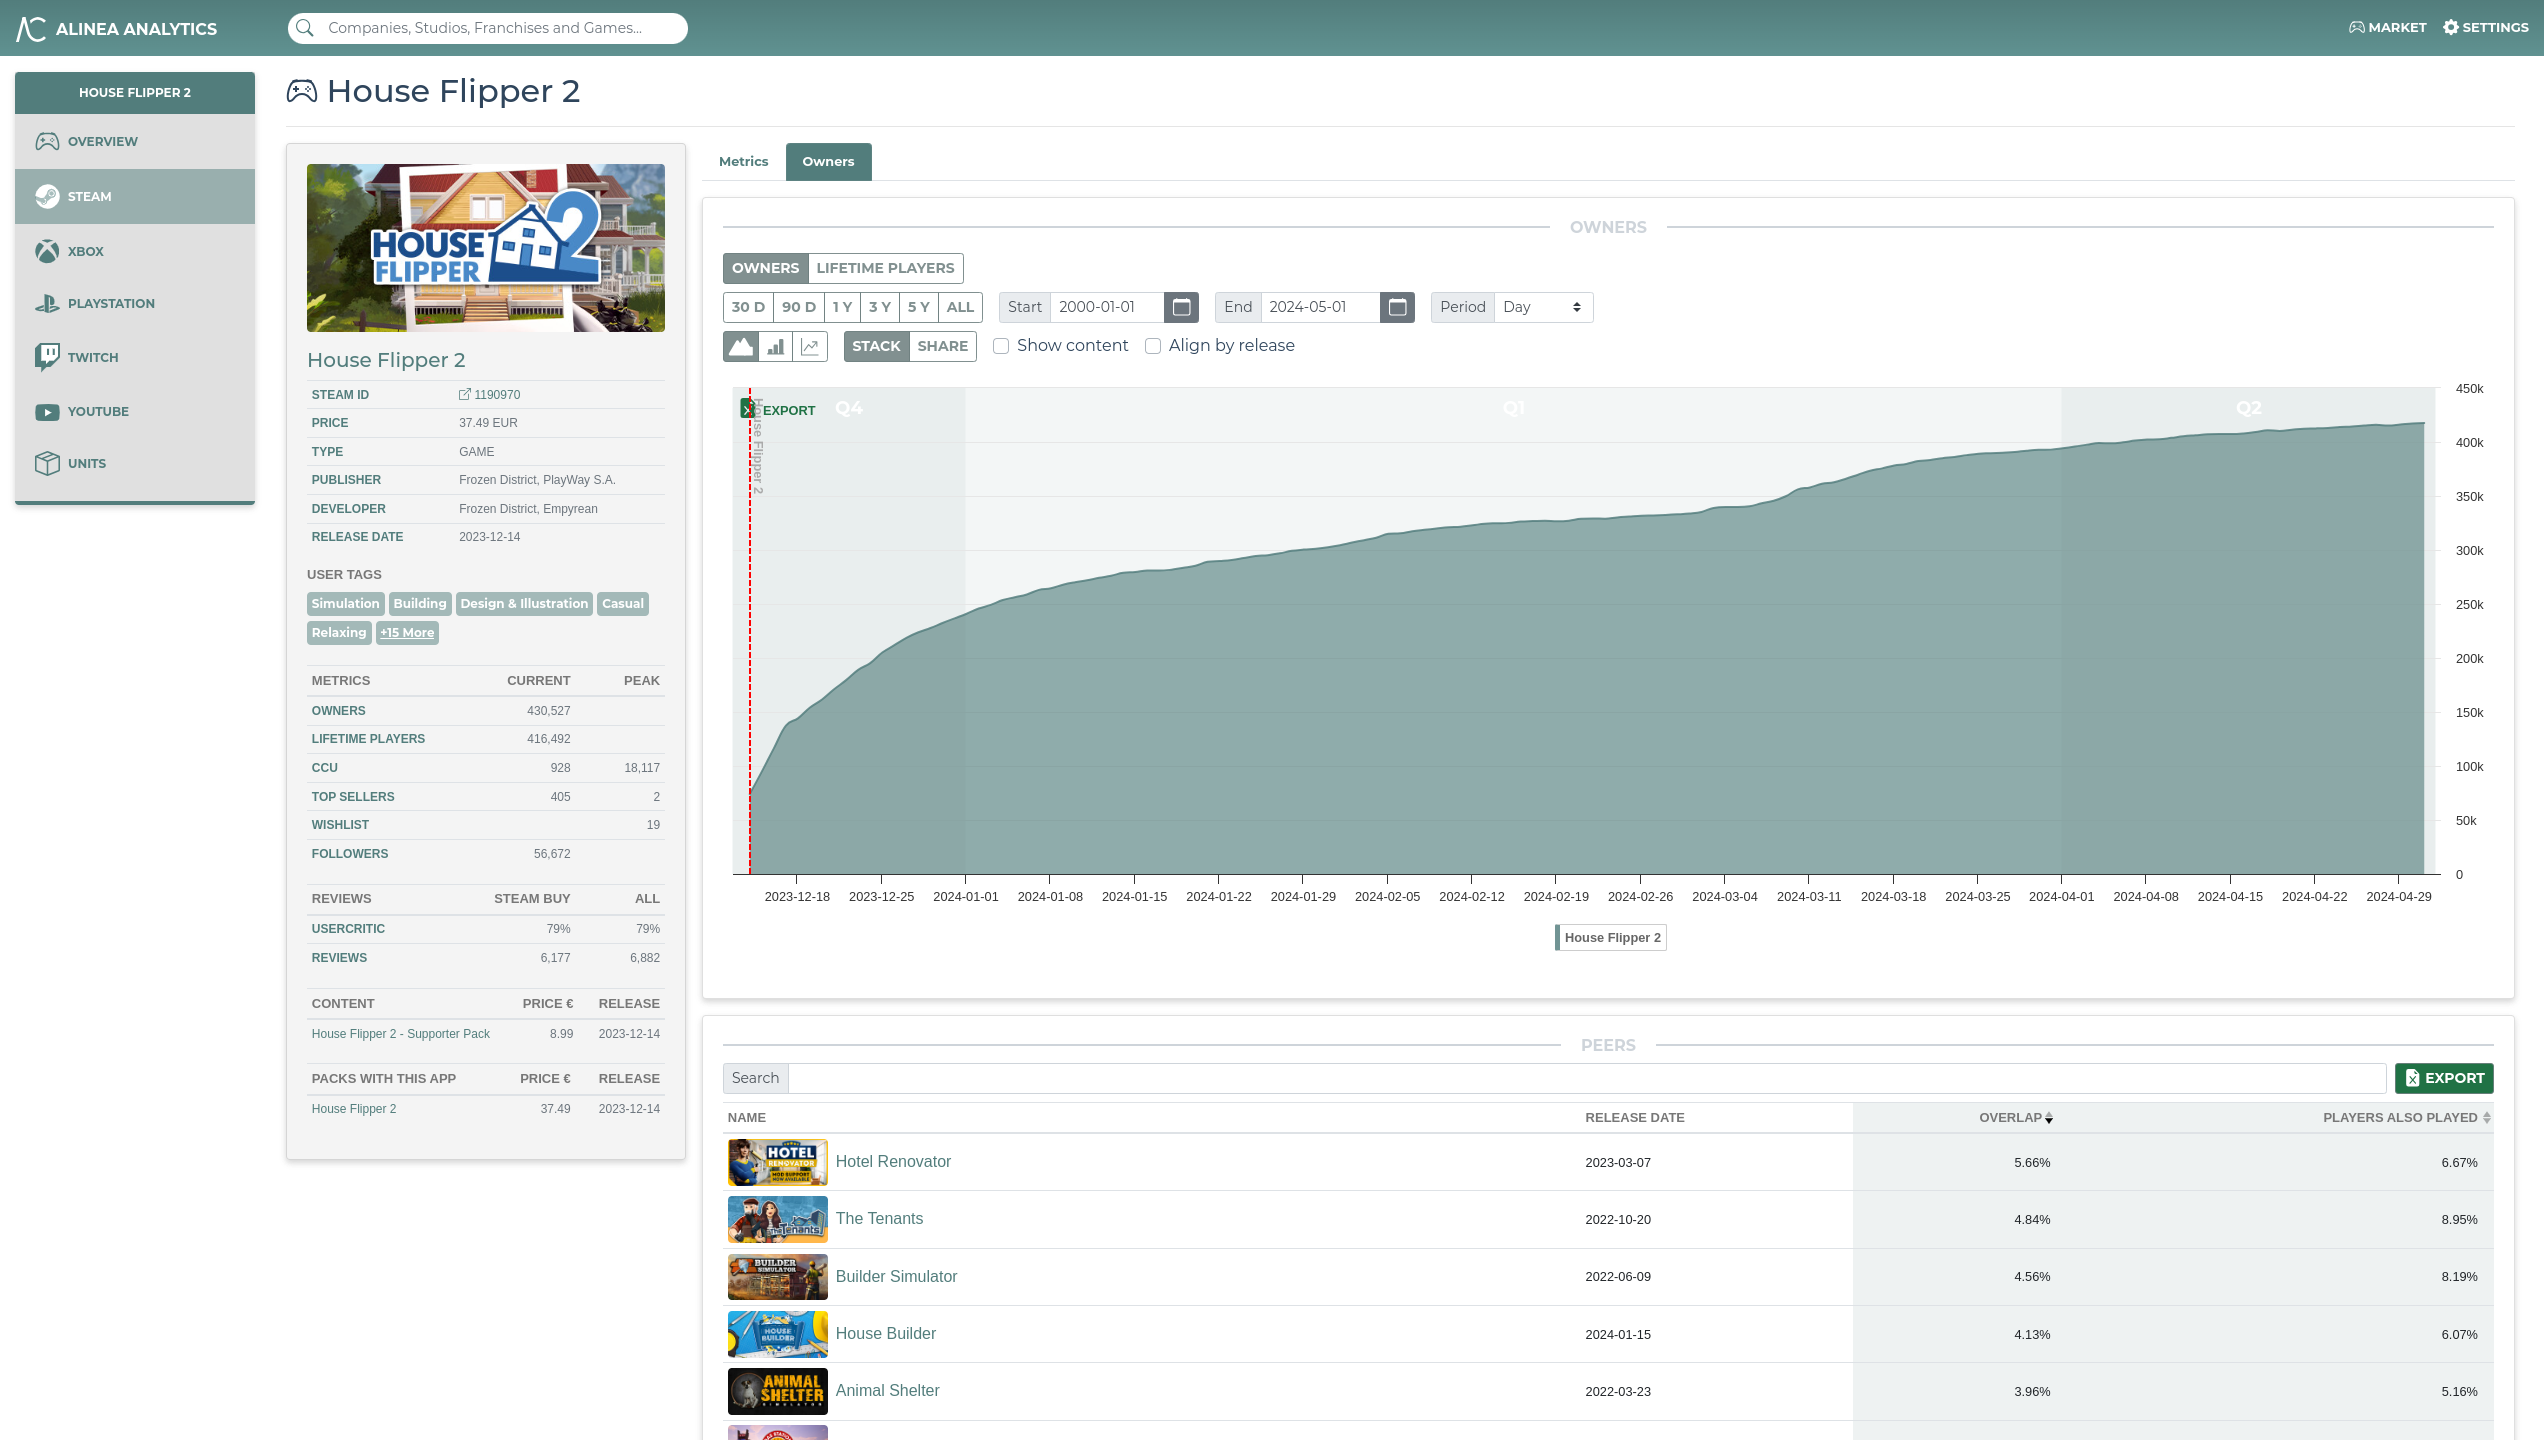This screenshot has width=2544, height=1440.
Task: Open the Metrics tab
Action: point(743,161)
